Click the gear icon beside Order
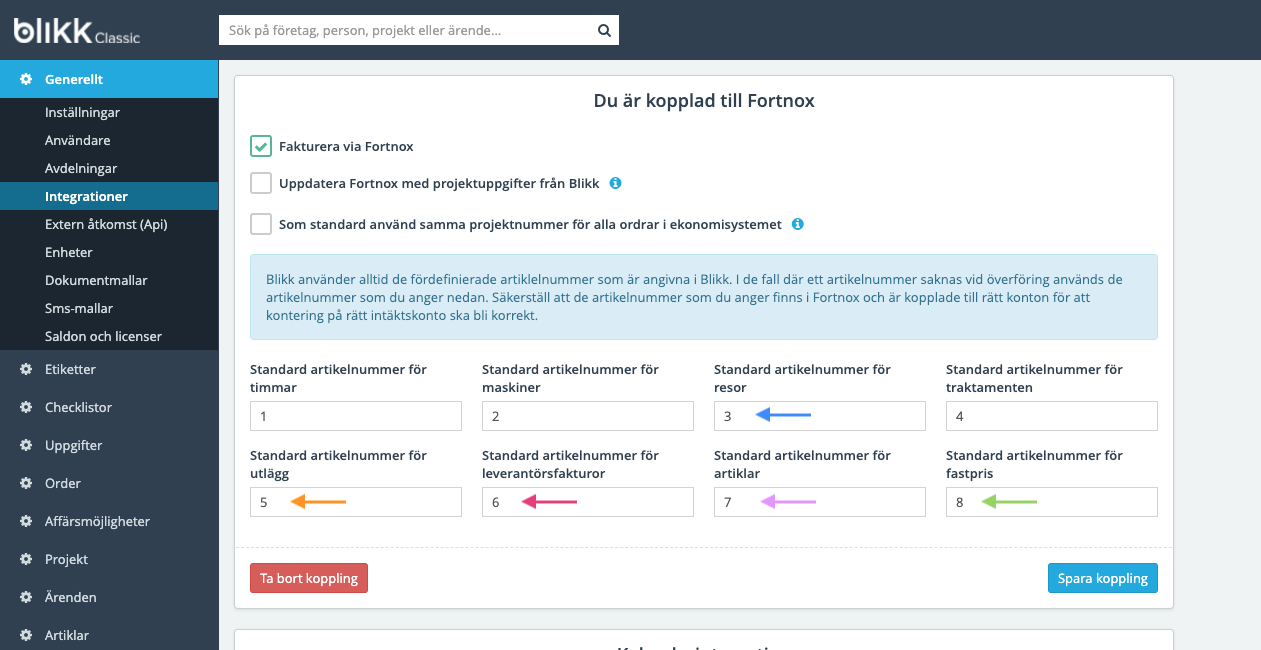The width and height of the screenshot is (1261, 650). (26, 483)
